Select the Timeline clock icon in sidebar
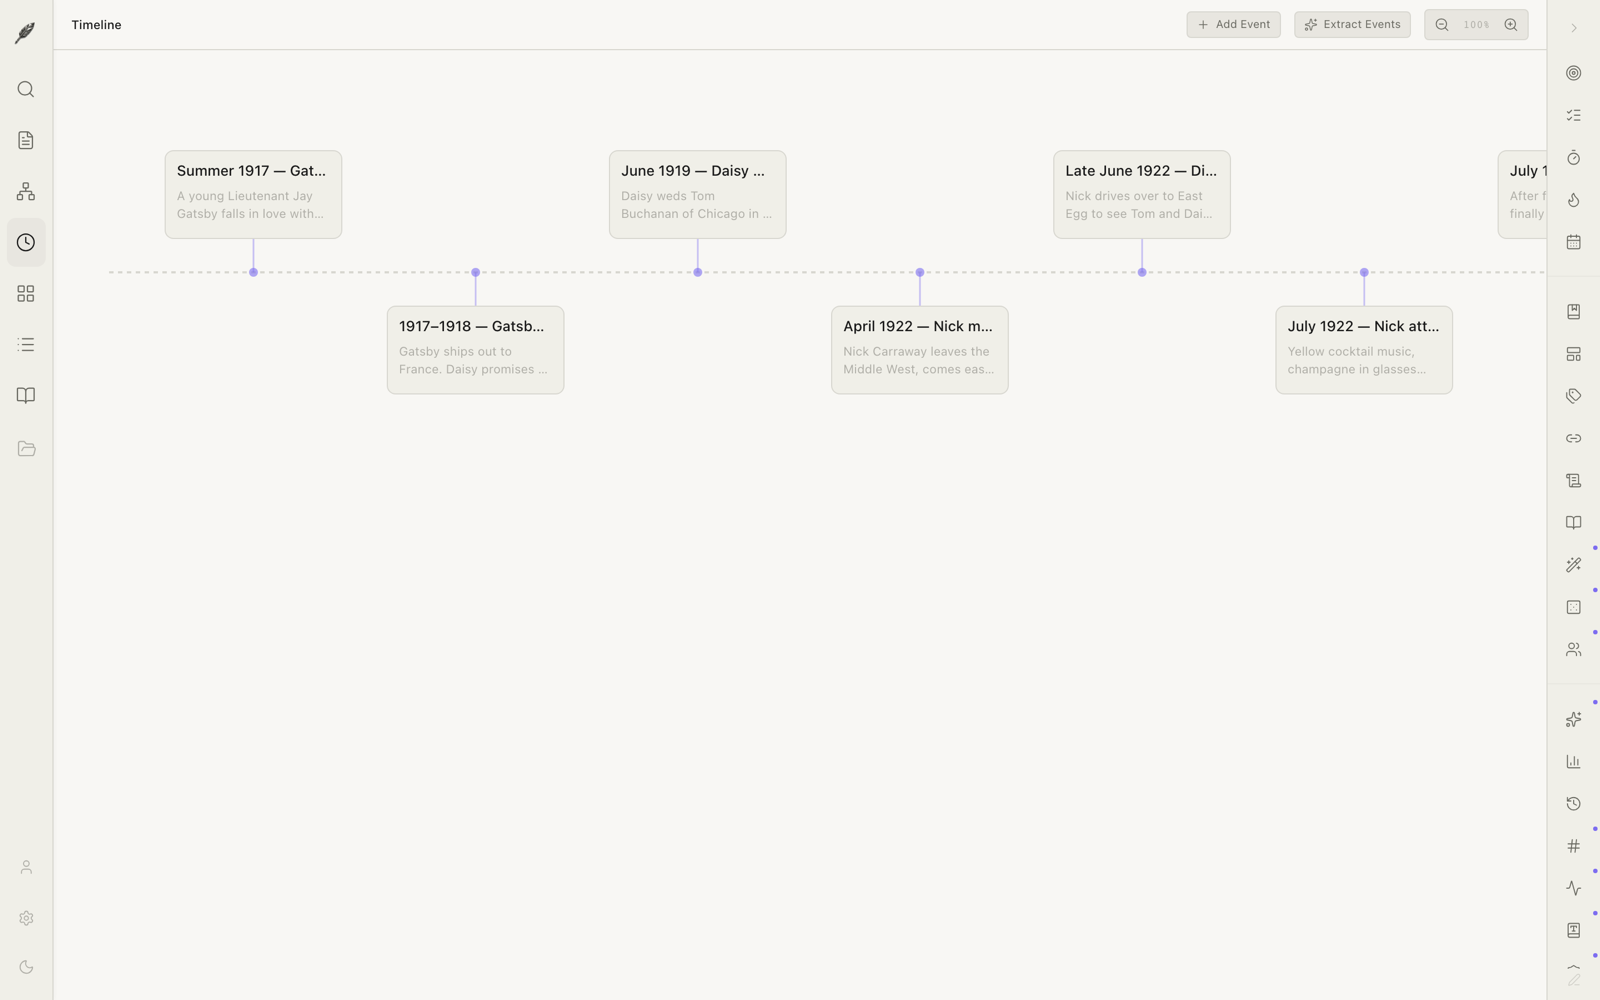Screen dimensions: 1600x1000 [x=26, y=243]
